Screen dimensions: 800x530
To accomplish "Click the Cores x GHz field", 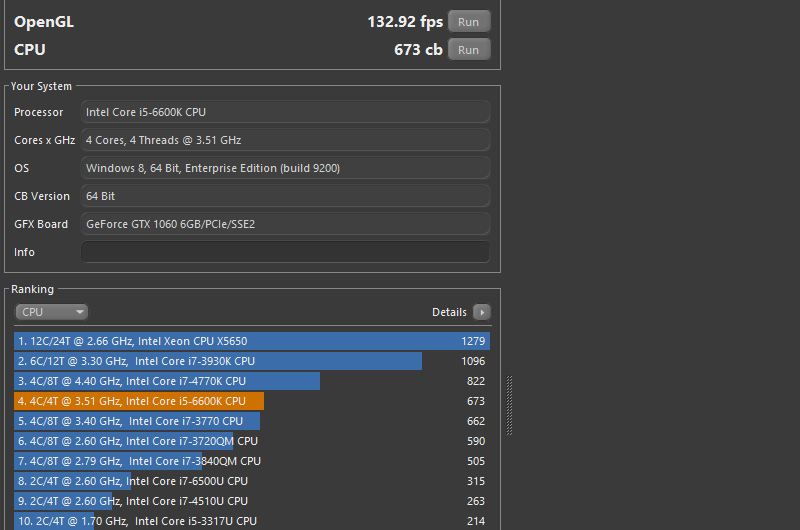I will click(285, 140).
